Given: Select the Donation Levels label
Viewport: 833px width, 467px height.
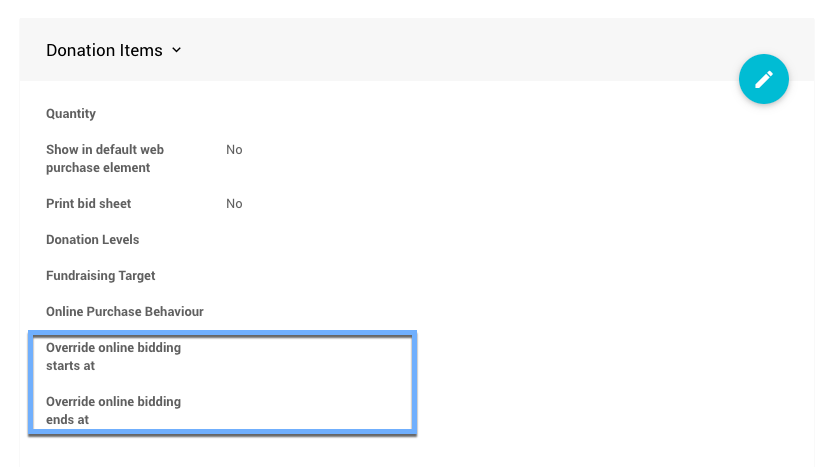Looking at the screenshot, I should tap(93, 240).
